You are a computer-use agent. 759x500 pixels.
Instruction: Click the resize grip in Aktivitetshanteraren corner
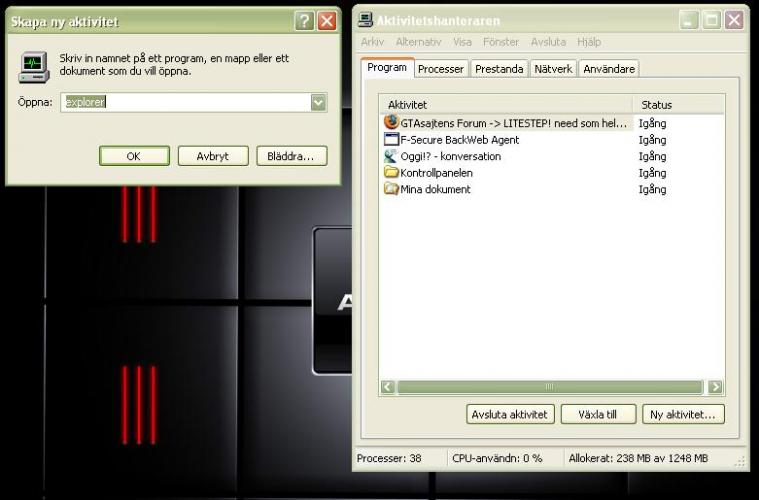tap(740, 462)
